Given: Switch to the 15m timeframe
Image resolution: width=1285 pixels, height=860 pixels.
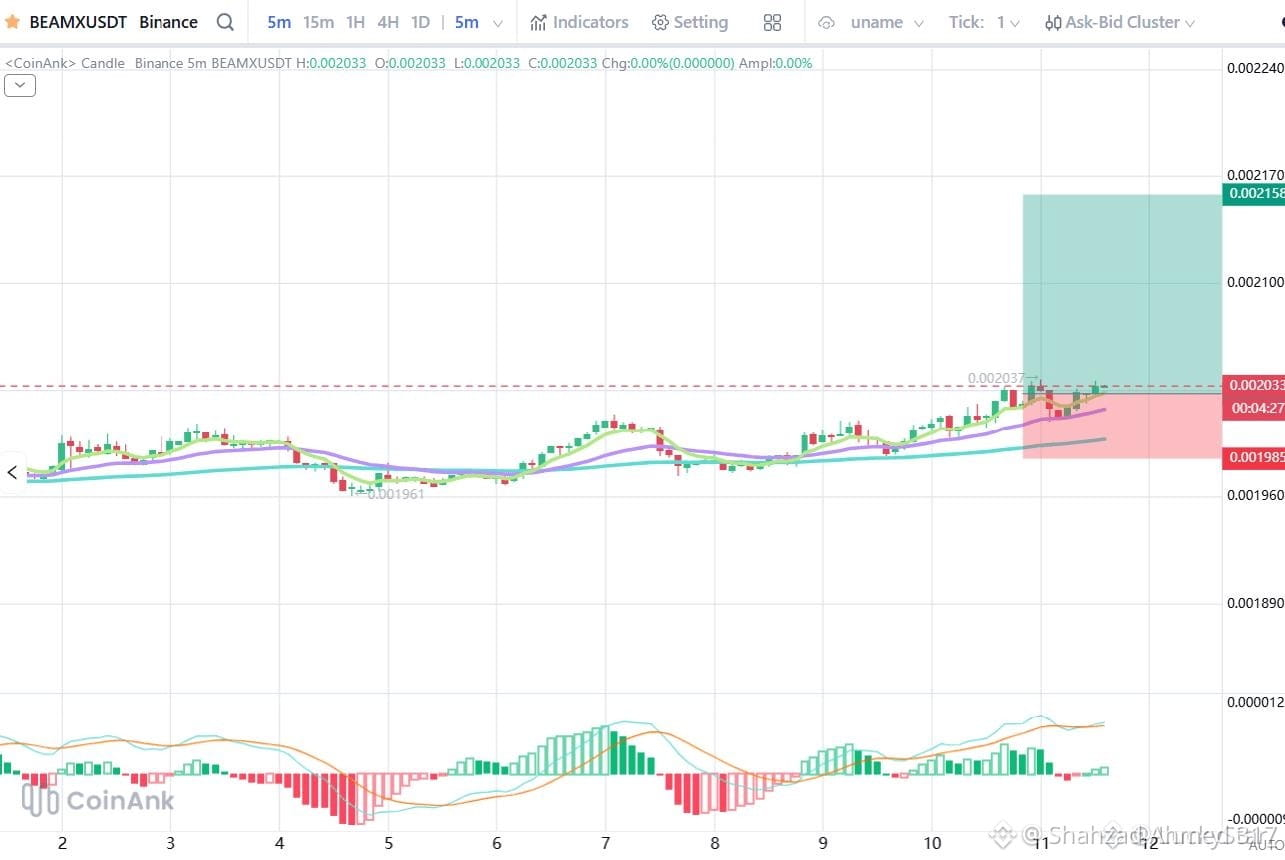Looking at the screenshot, I should tap(318, 22).
